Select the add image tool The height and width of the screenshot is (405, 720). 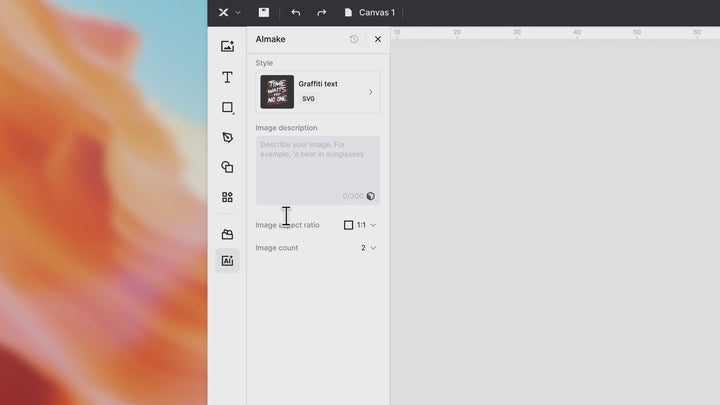click(x=227, y=47)
